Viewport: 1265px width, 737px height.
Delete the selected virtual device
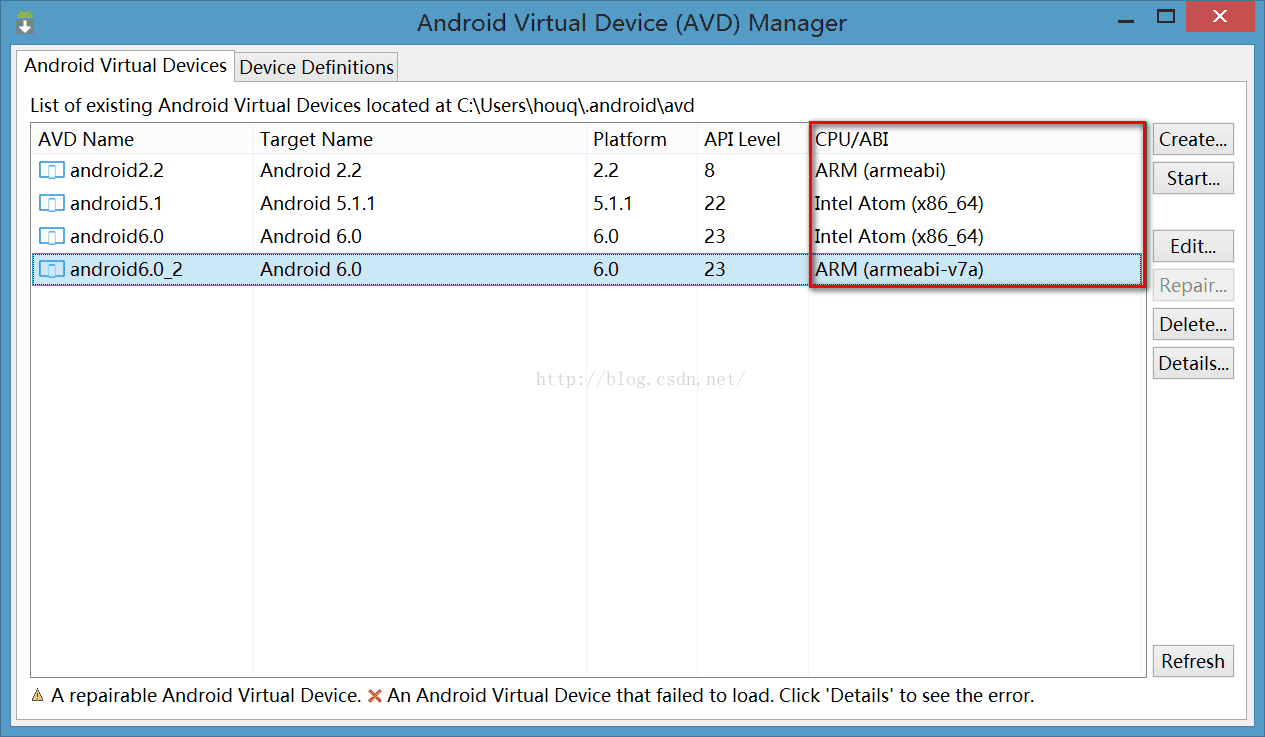click(1193, 324)
